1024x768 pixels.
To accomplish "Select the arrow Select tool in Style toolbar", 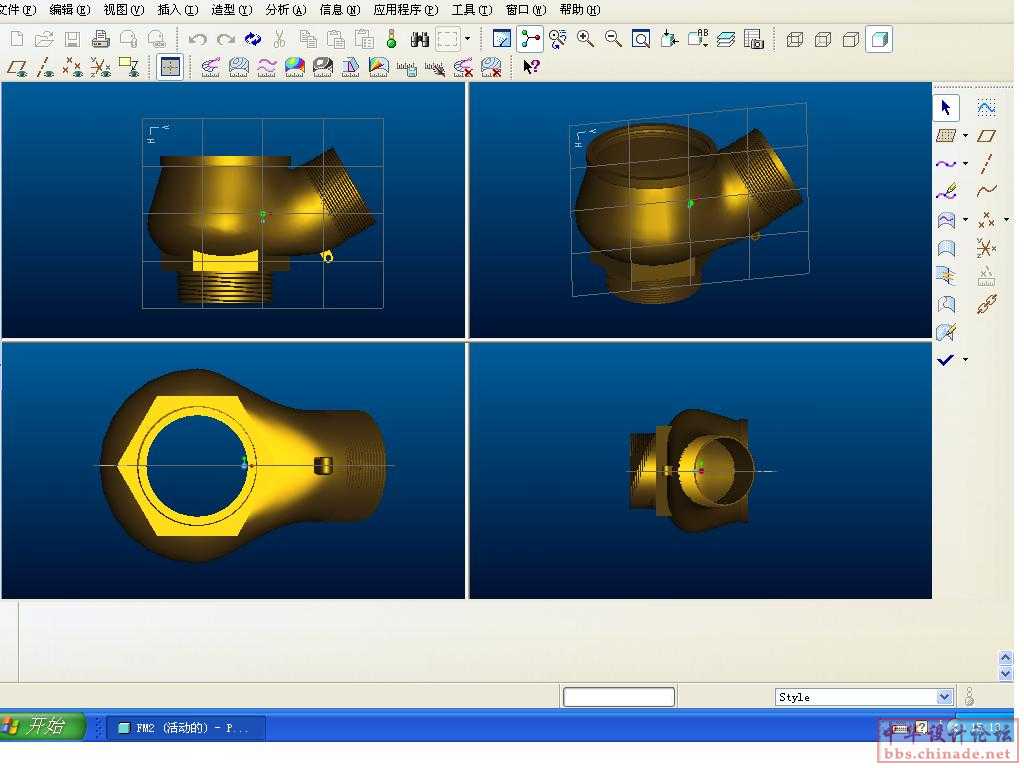I will coord(946,107).
